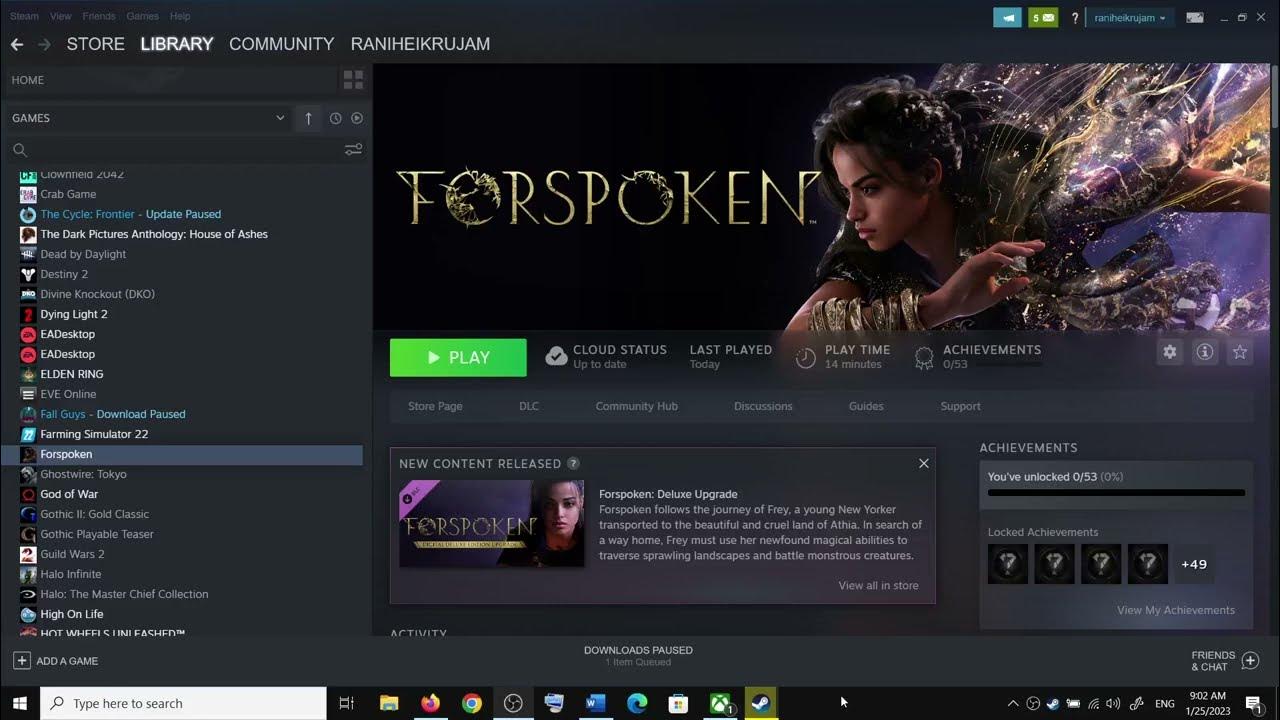The width and height of the screenshot is (1280, 720).
Task: Click View all in store
Action: click(x=878, y=585)
